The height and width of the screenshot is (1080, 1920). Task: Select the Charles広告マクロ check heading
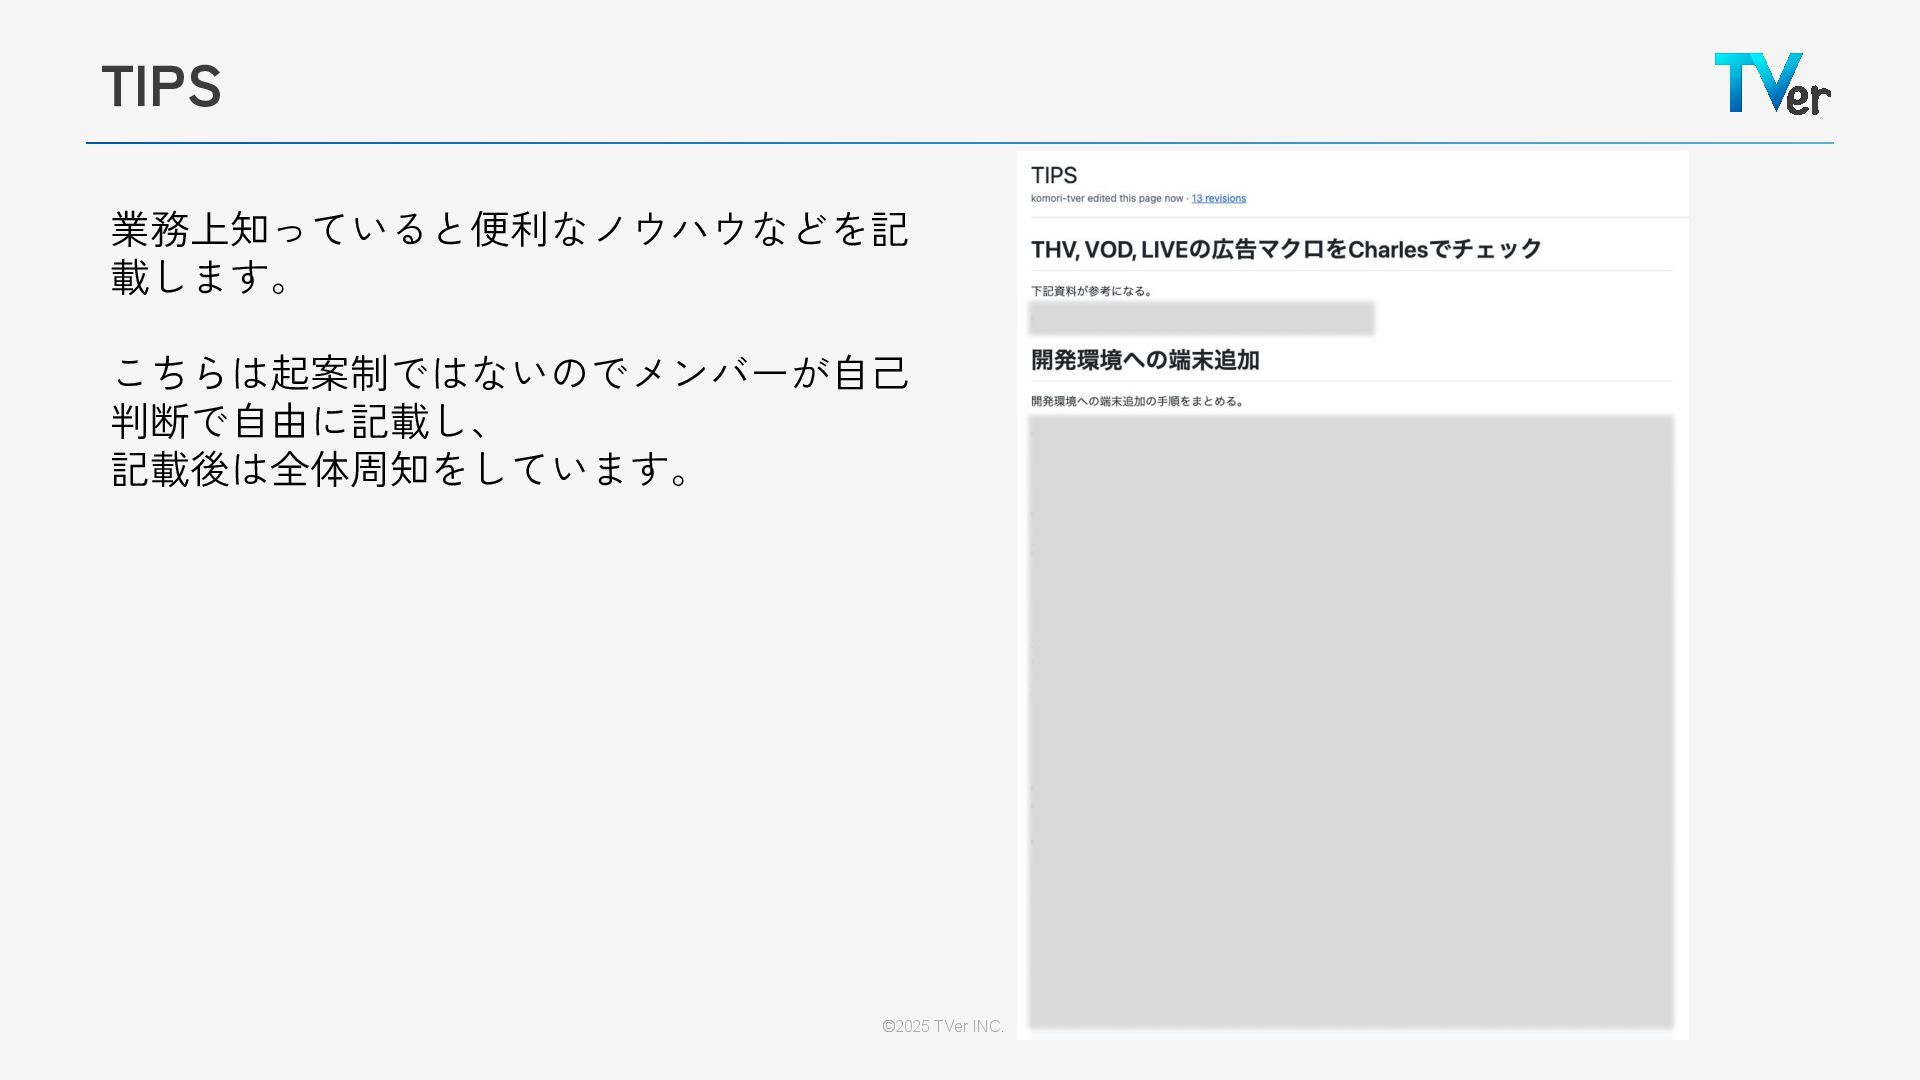pos(1286,250)
